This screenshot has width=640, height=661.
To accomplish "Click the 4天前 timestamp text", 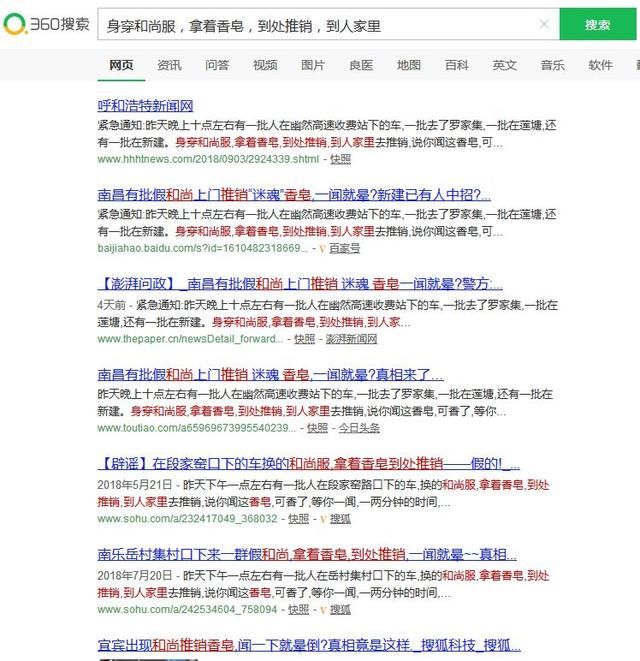I will (x=111, y=305).
